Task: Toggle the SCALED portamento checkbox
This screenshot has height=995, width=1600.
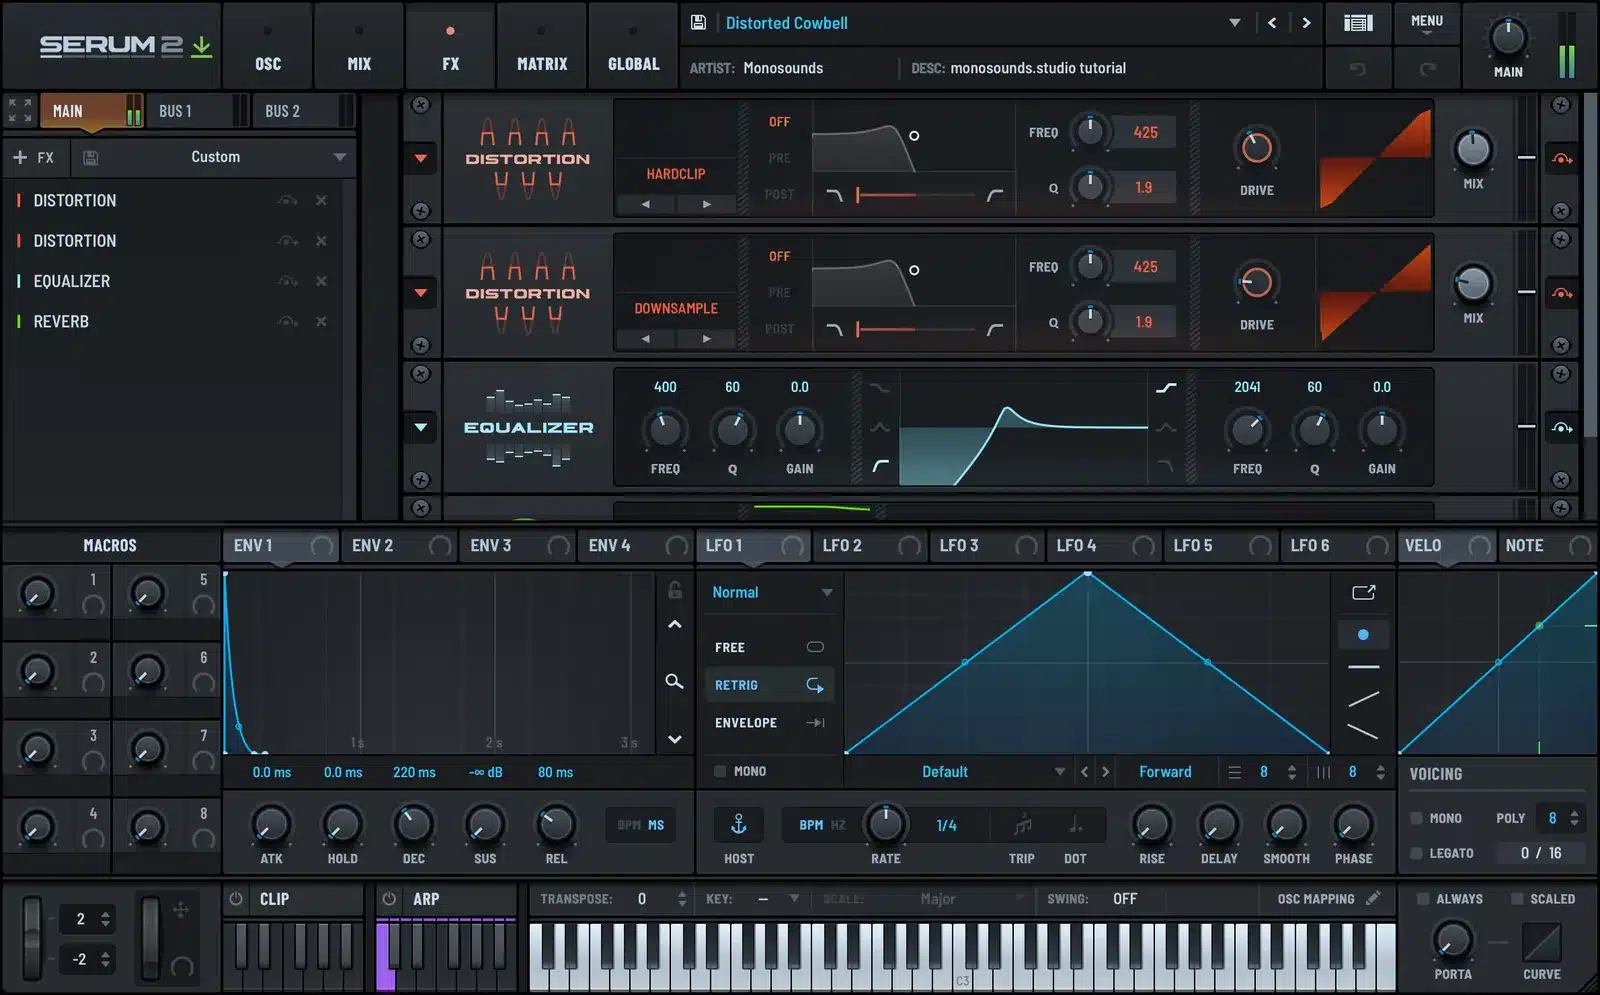Action: (1517, 899)
